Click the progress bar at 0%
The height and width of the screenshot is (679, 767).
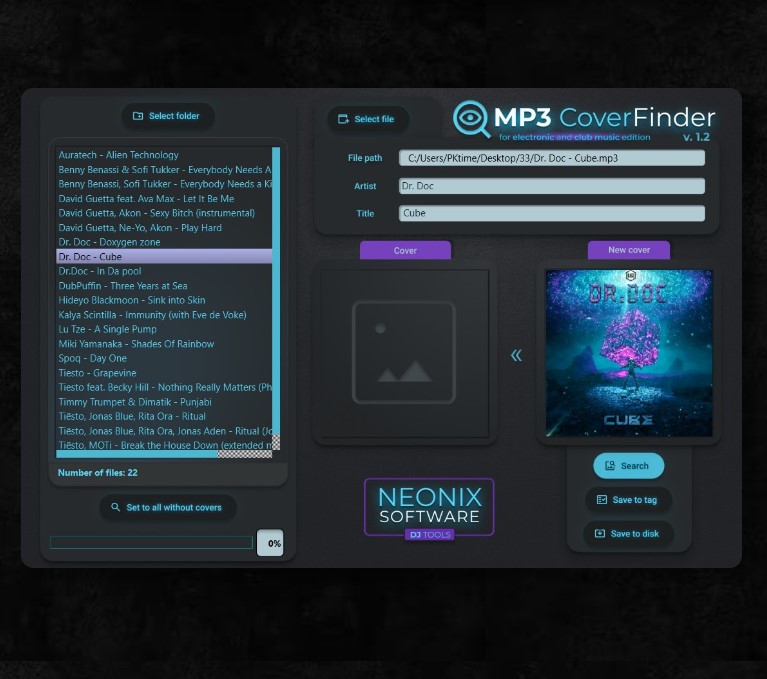click(151, 542)
